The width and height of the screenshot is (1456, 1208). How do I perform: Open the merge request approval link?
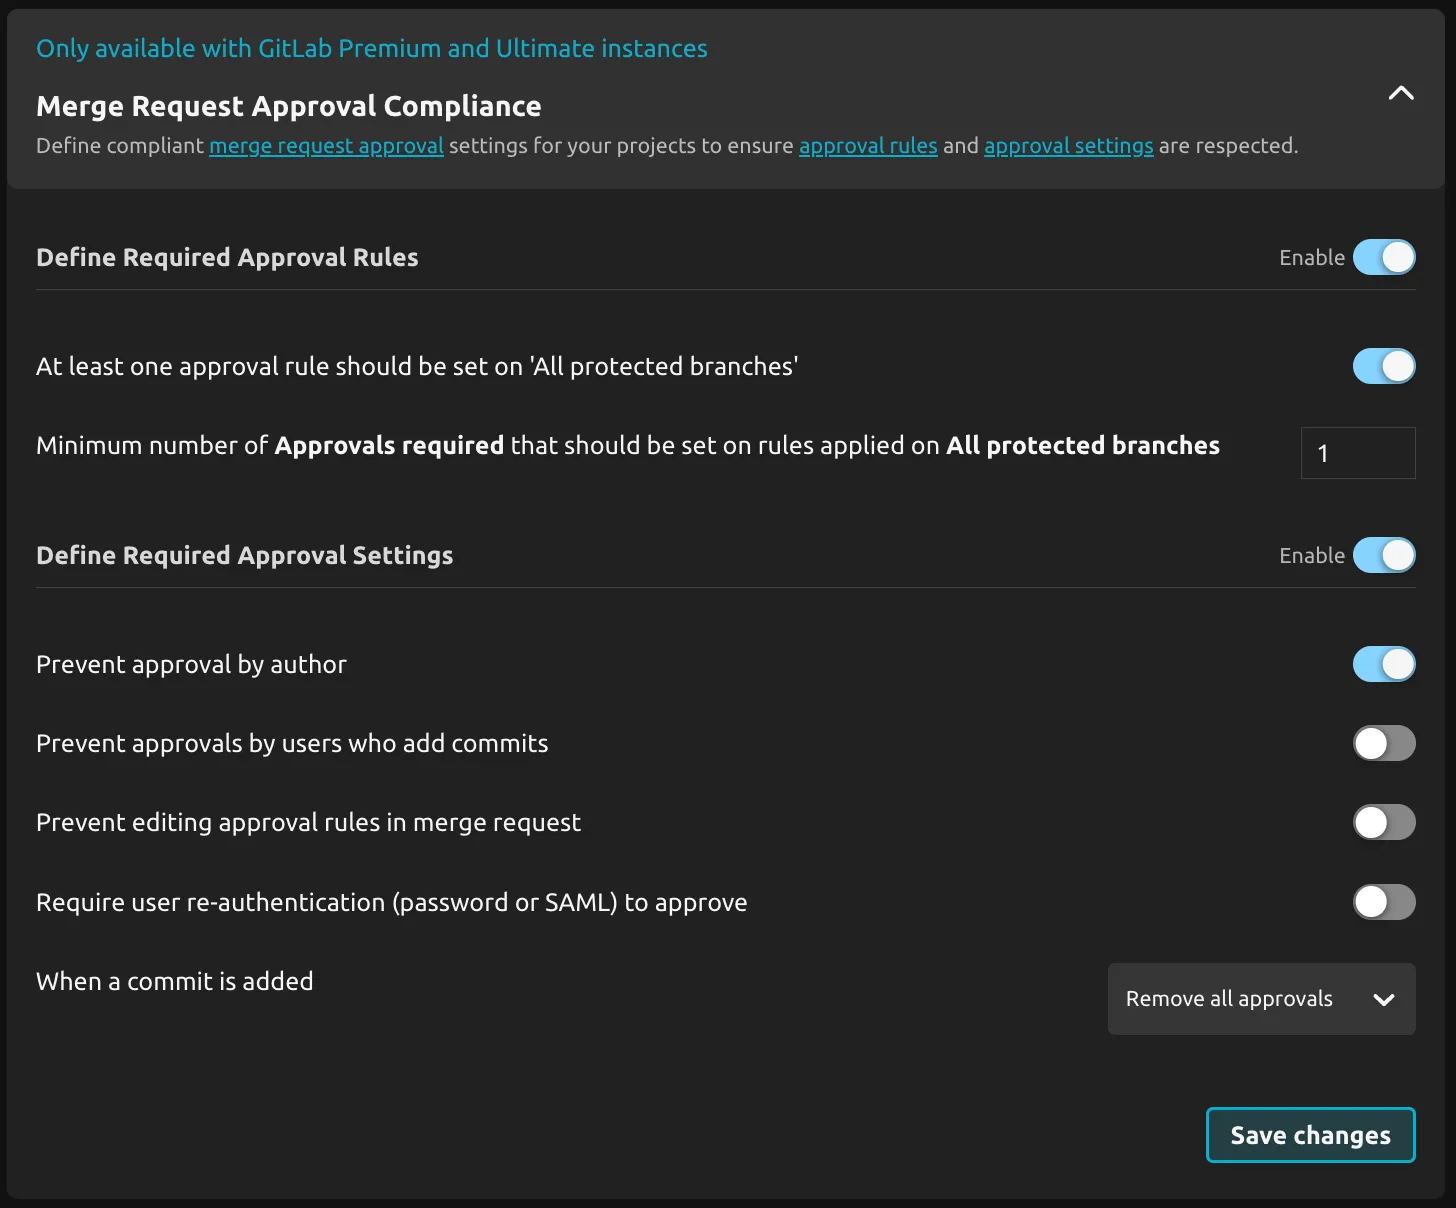pyautogui.click(x=325, y=146)
